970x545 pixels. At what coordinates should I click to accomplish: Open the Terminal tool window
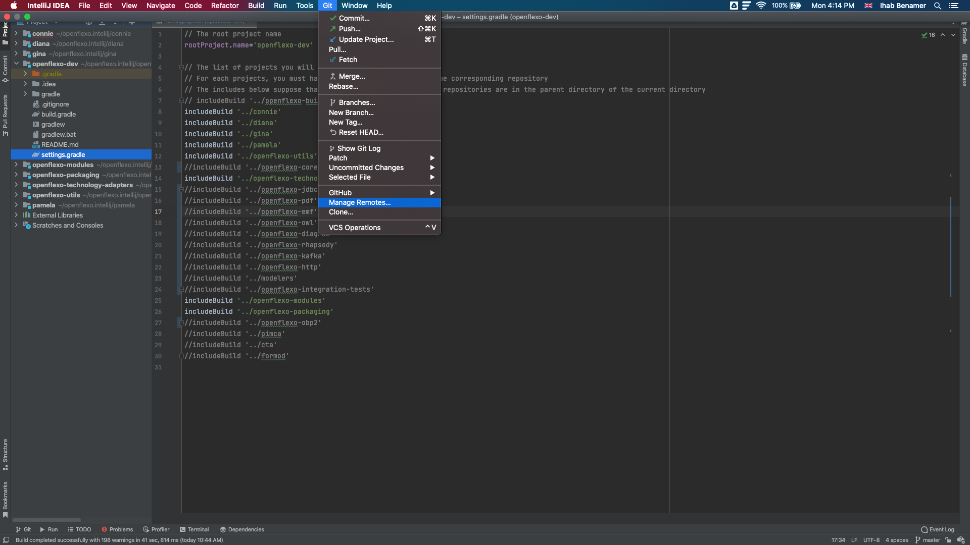pyautogui.click(x=195, y=530)
